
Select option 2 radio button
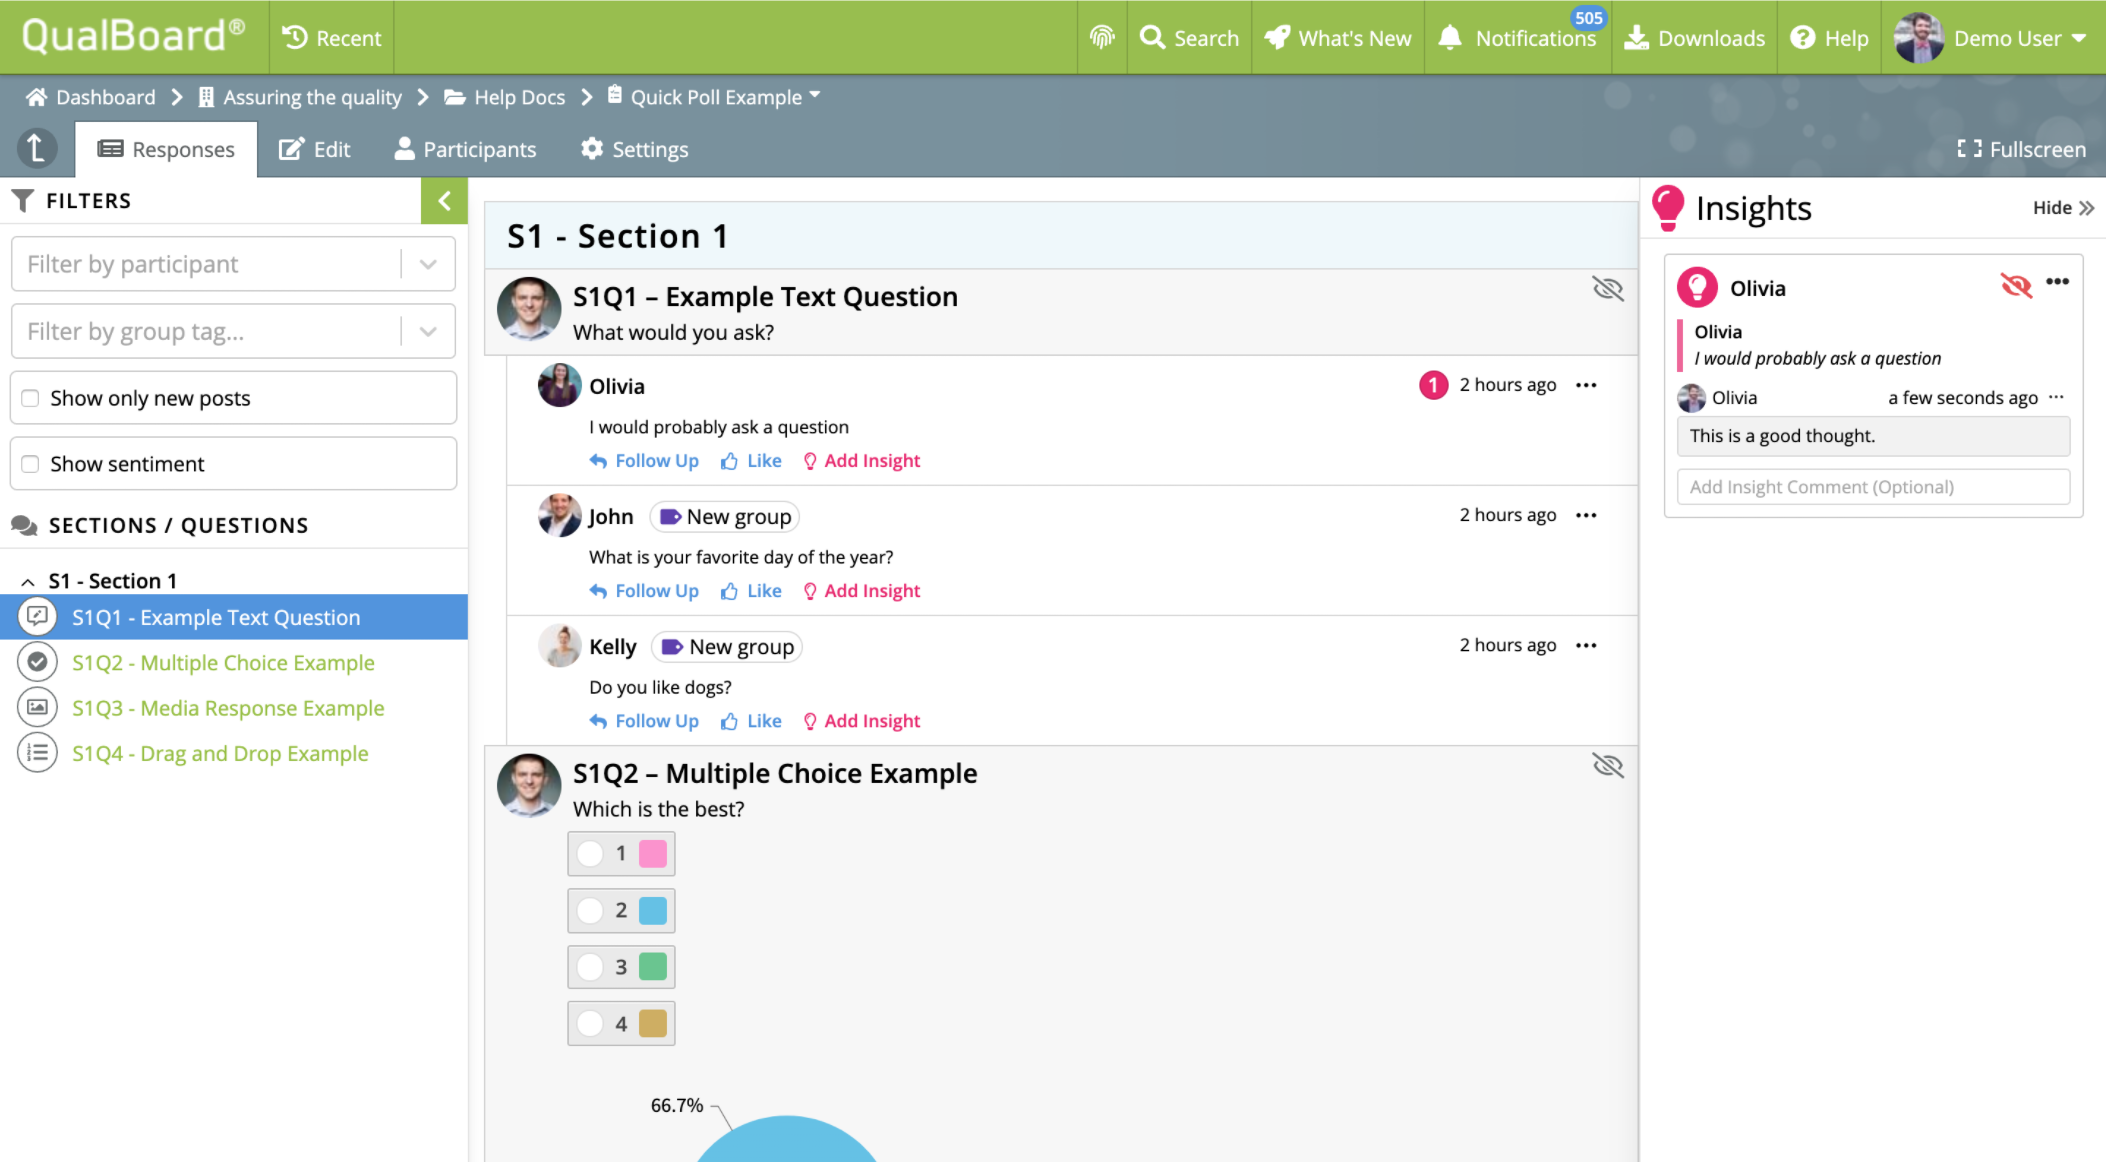pos(591,910)
